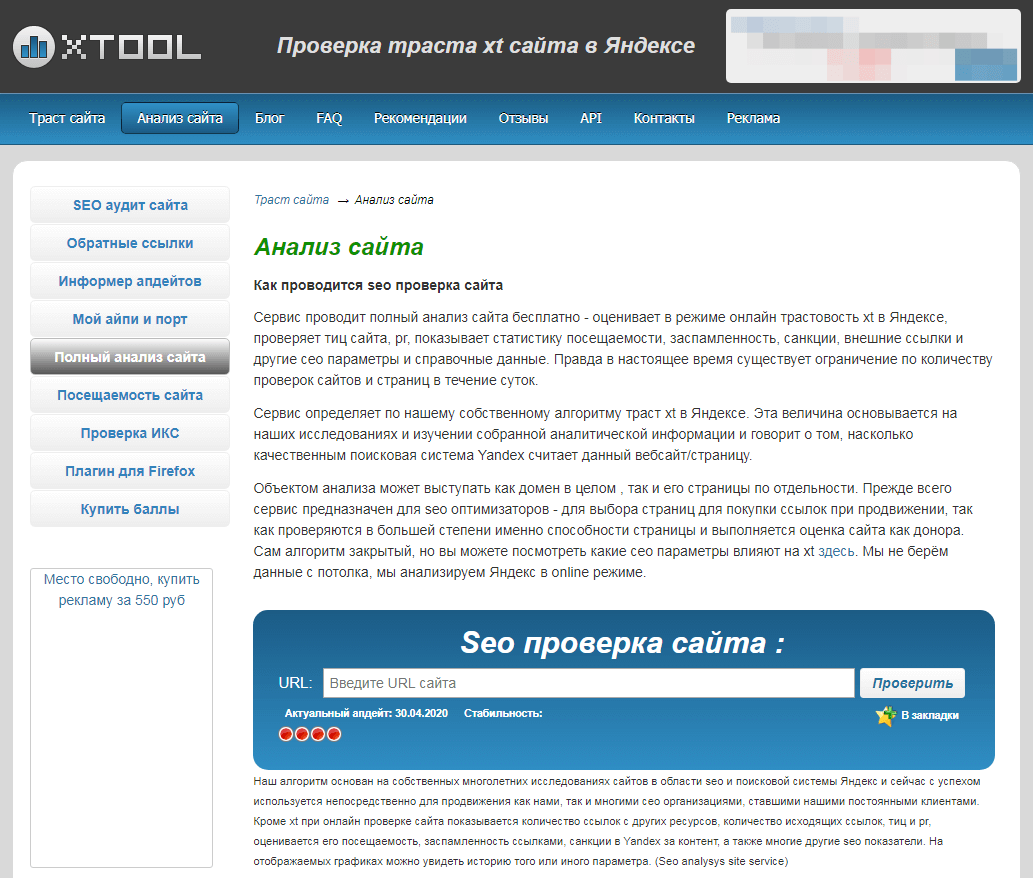This screenshot has width=1033, height=878.
Task: Open Мой айпи и порт
Action: pyautogui.click(x=130, y=319)
